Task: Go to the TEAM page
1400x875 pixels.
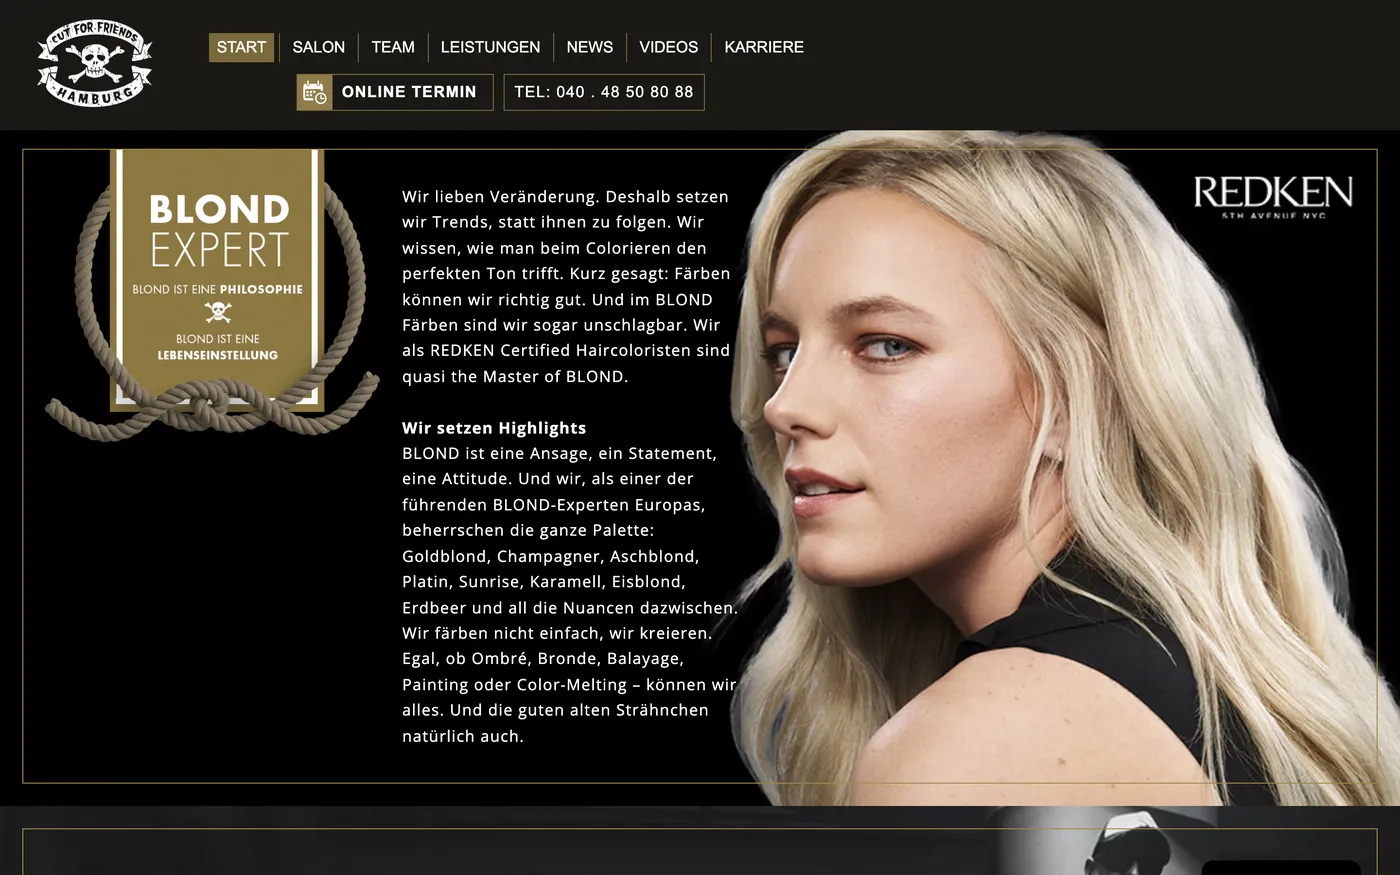Action: click(393, 47)
